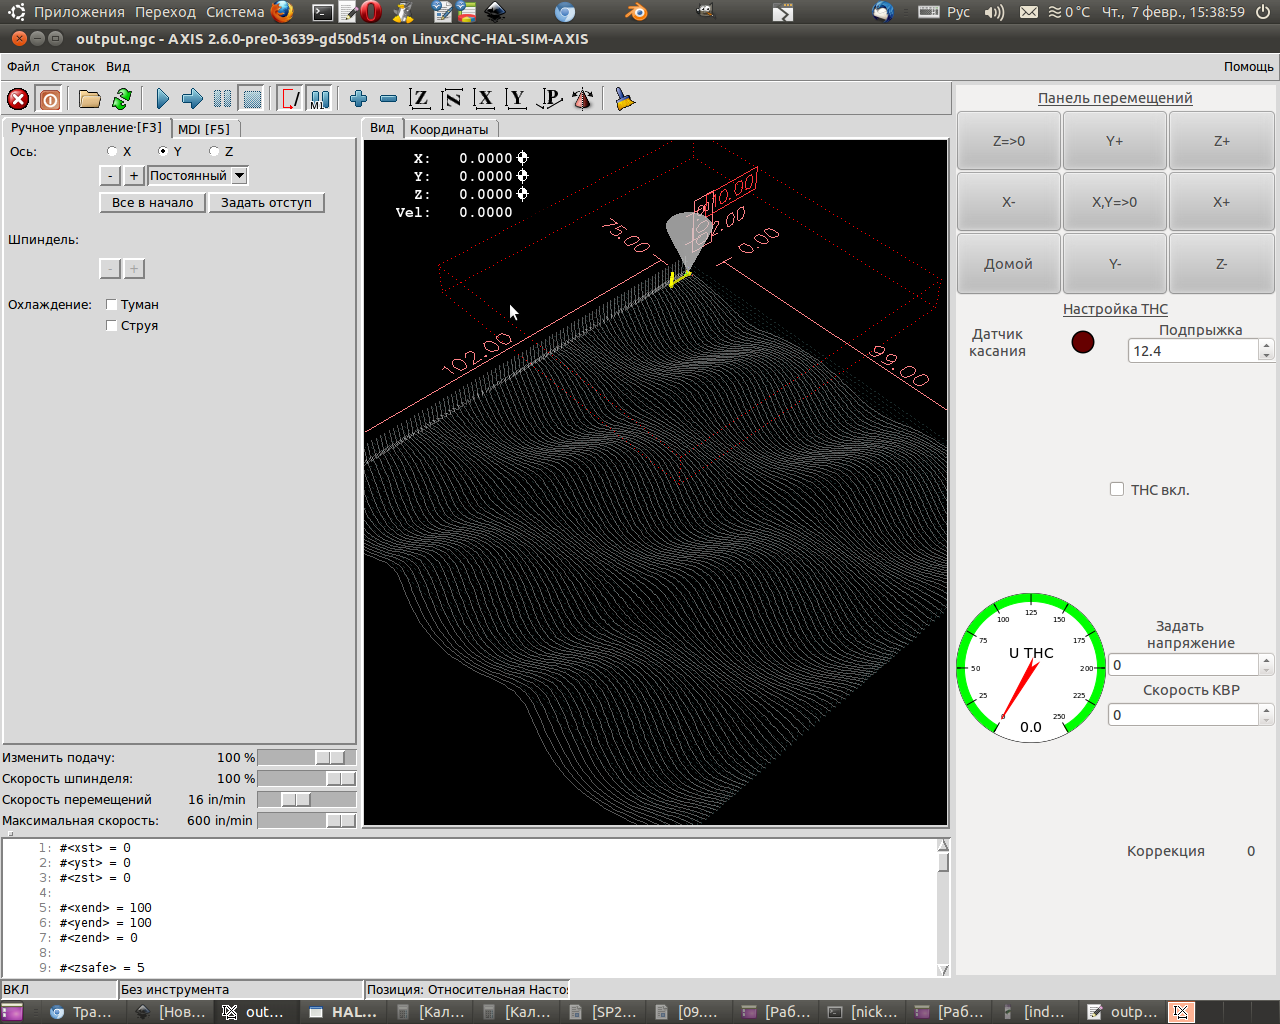Viewport: 1280px width, 1024px height.
Task: Click the Все в начало button
Action: 152,203
